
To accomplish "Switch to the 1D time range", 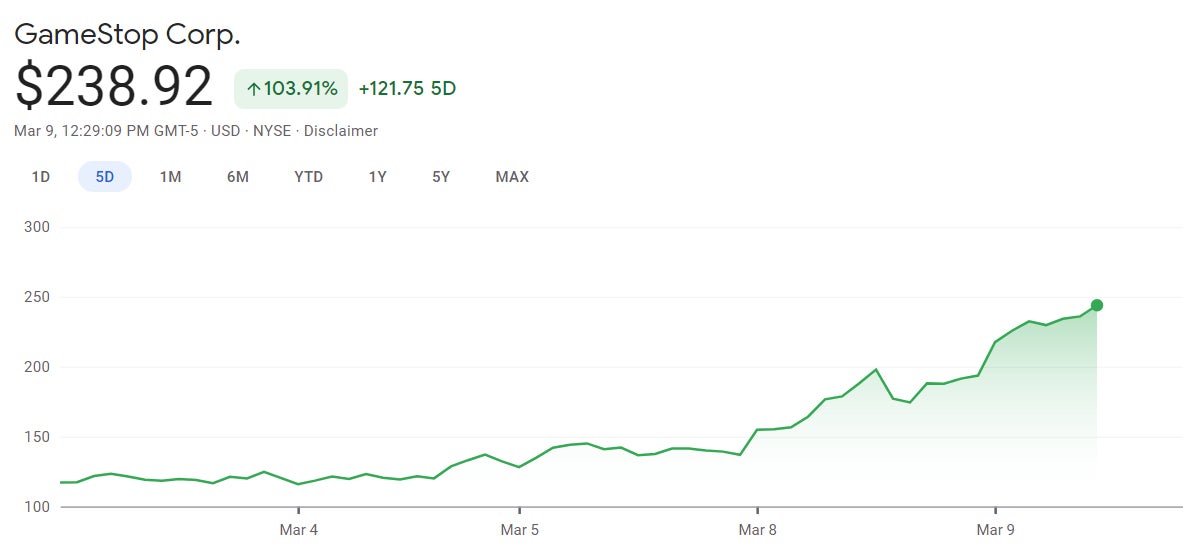I will 40,177.
